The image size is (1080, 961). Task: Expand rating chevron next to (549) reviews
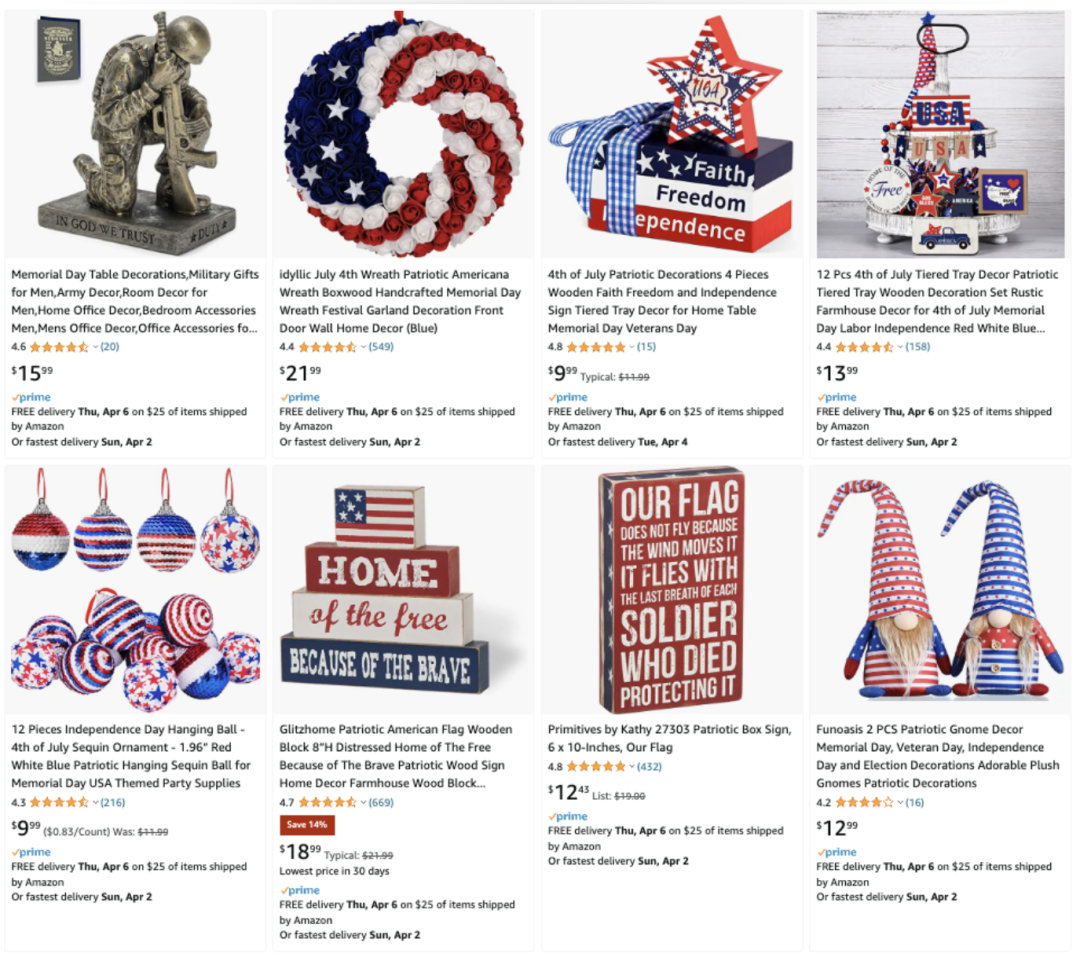(x=363, y=347)
